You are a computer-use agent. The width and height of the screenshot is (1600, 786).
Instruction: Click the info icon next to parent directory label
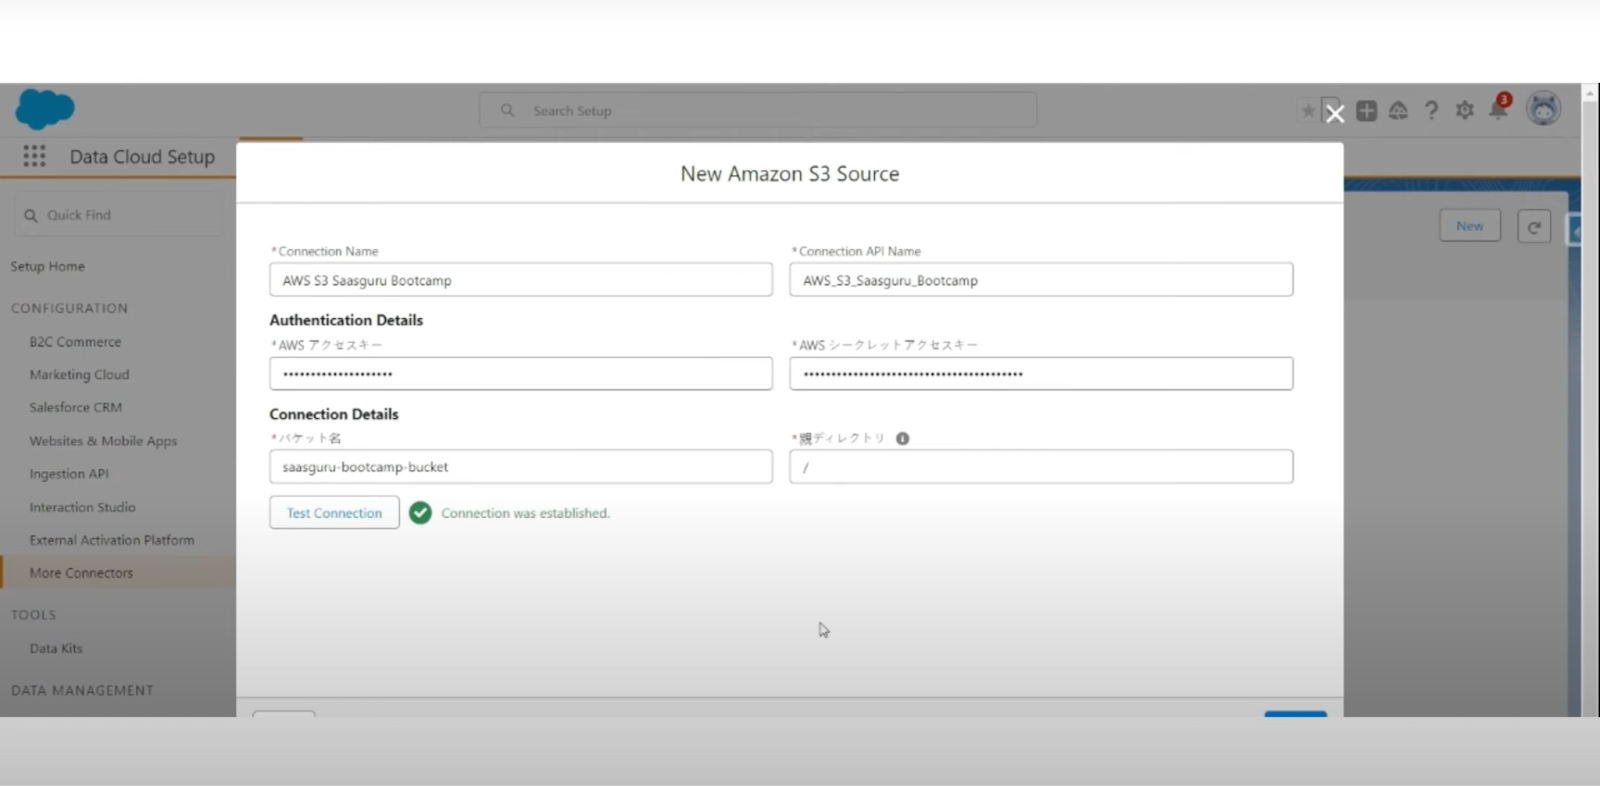coord(902,438)
